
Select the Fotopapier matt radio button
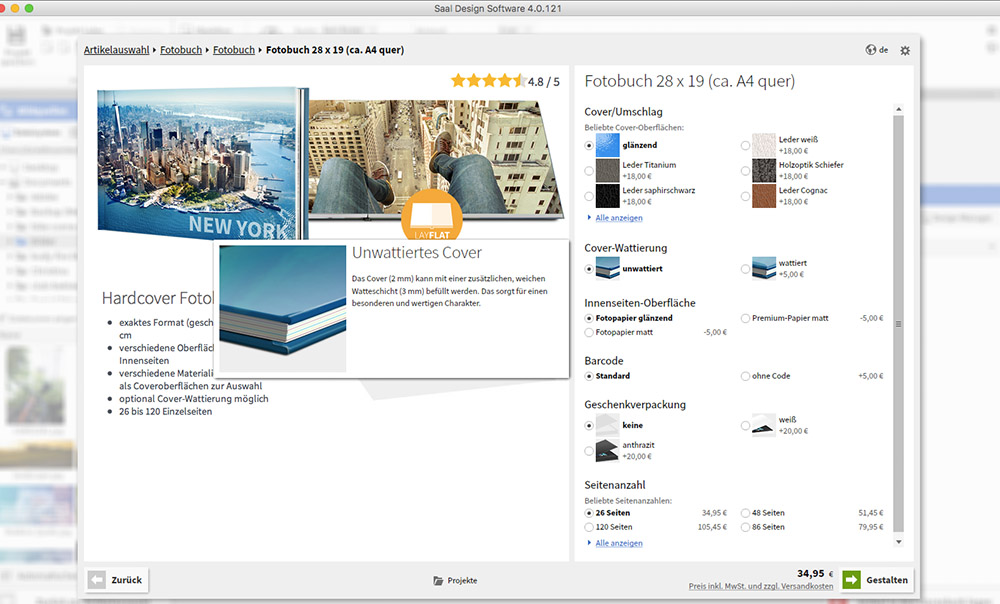pos(589,332)
